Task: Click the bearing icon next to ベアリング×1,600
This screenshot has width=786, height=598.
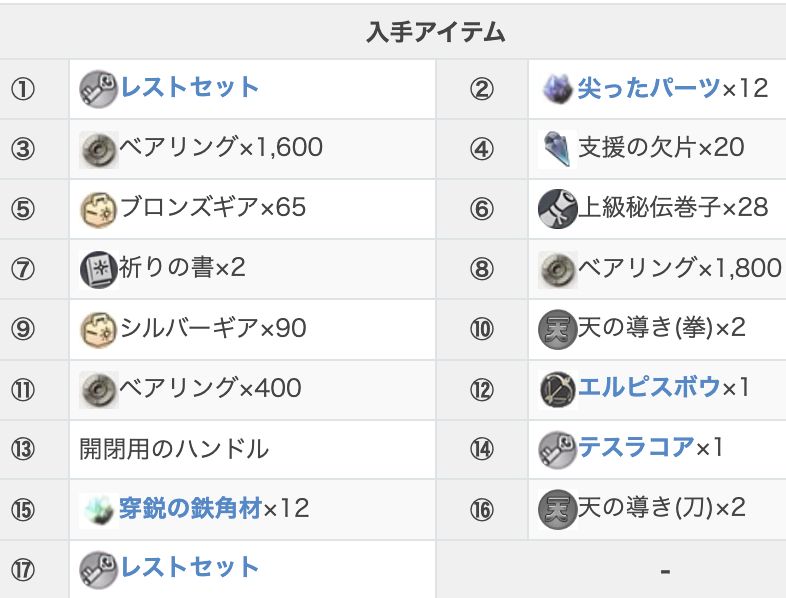Action: [x=99, y=148]
